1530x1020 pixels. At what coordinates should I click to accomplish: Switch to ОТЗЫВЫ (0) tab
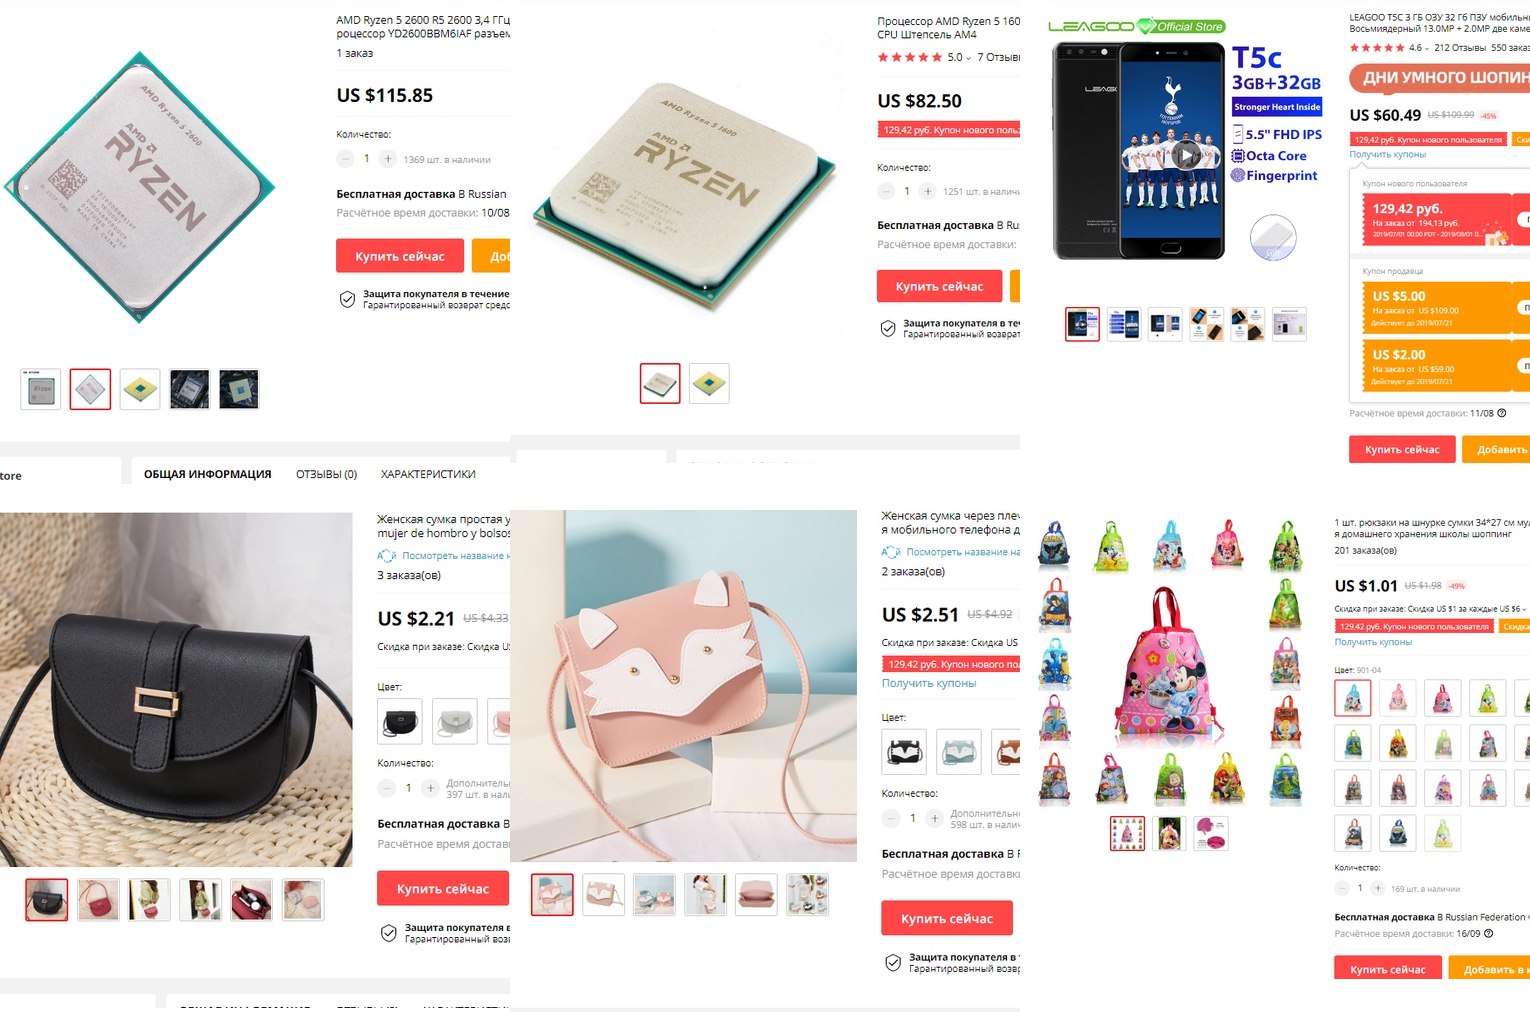pyautogui.click(x=326, y=474)
